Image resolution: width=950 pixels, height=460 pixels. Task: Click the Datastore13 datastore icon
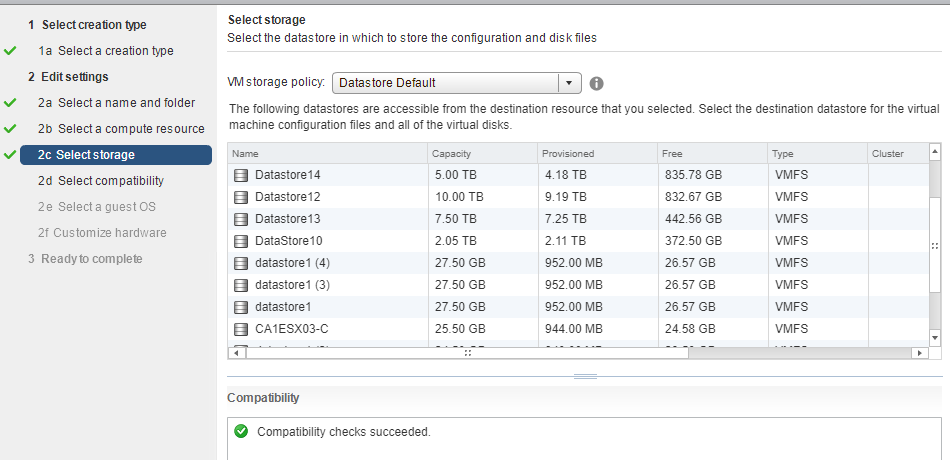(x=241, y=219)
